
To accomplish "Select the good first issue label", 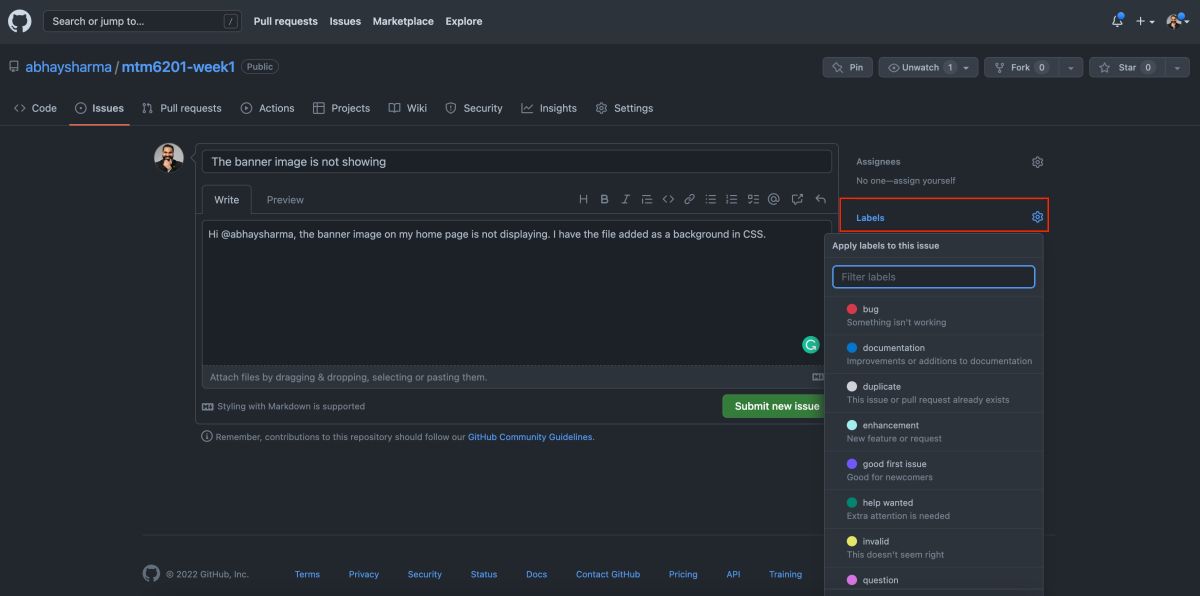I will tap(934, 471).
